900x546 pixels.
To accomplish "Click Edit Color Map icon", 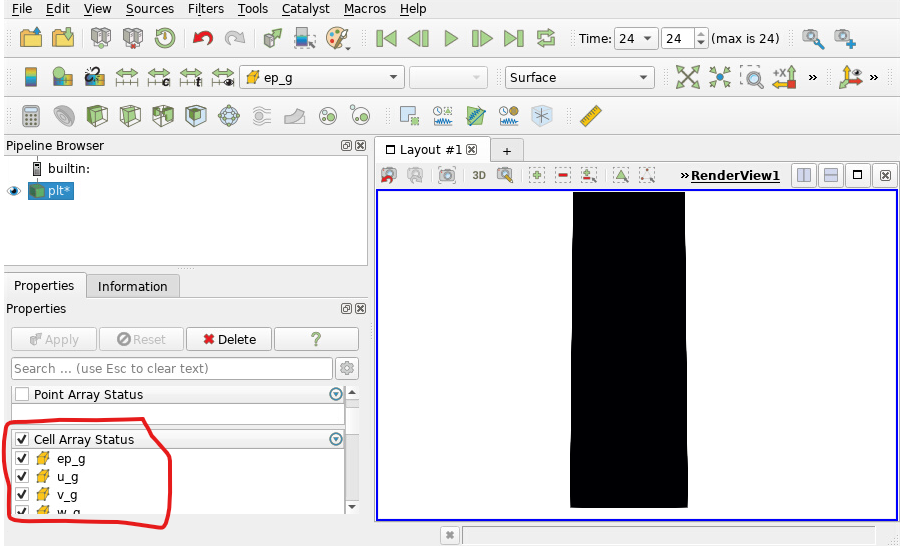I will pos(63,77).
